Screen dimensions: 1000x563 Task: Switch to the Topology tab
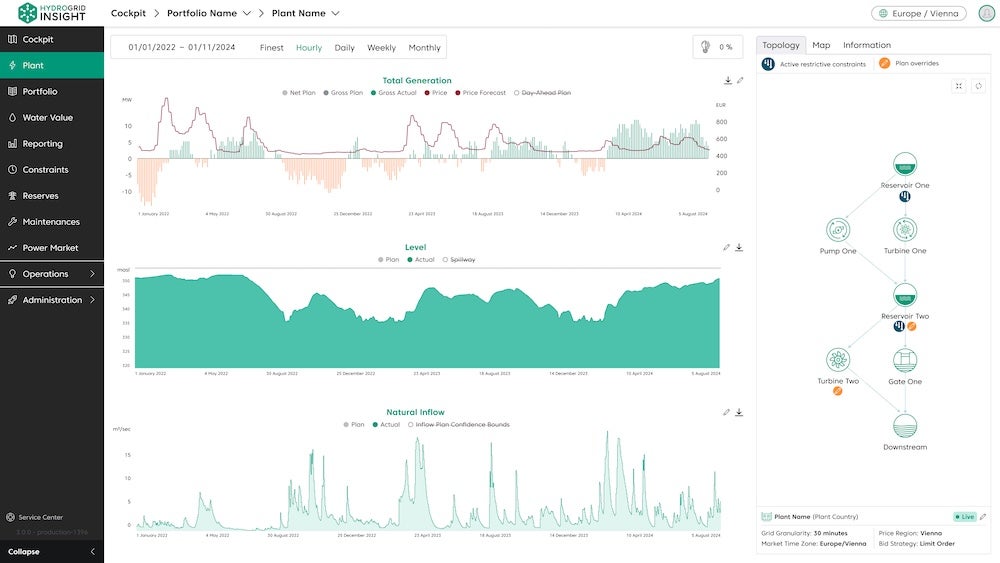pos(781,45)
